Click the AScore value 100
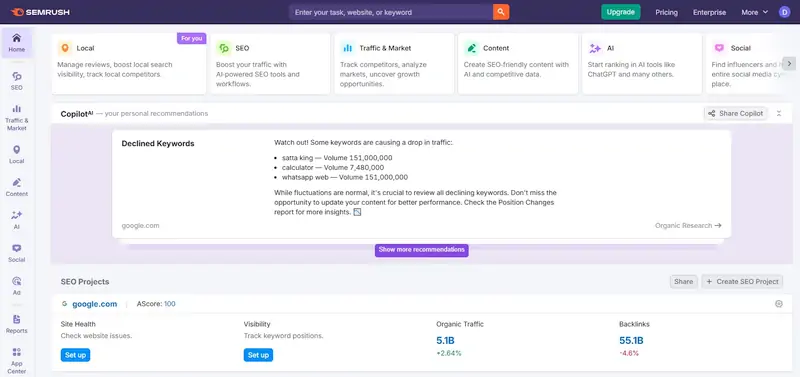This screenshot has width=800, height=377. point(169,304)
